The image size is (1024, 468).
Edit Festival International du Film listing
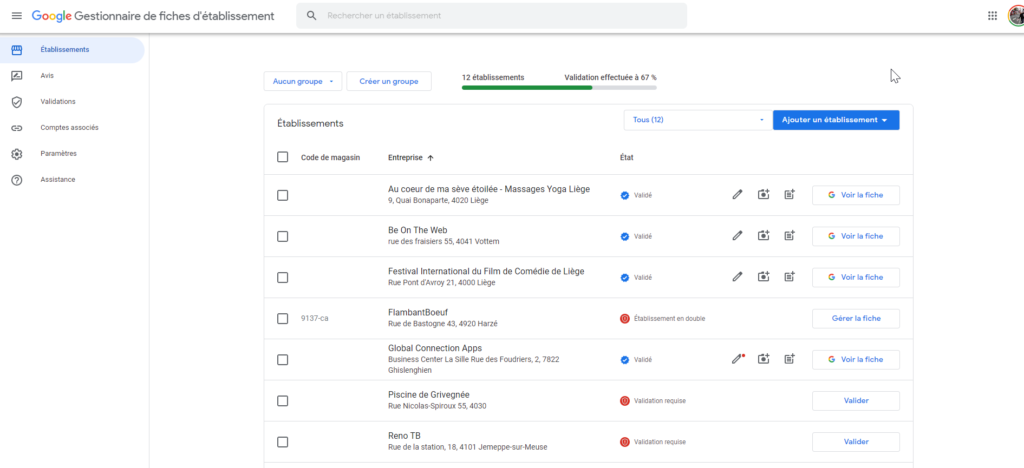[737, 277]
